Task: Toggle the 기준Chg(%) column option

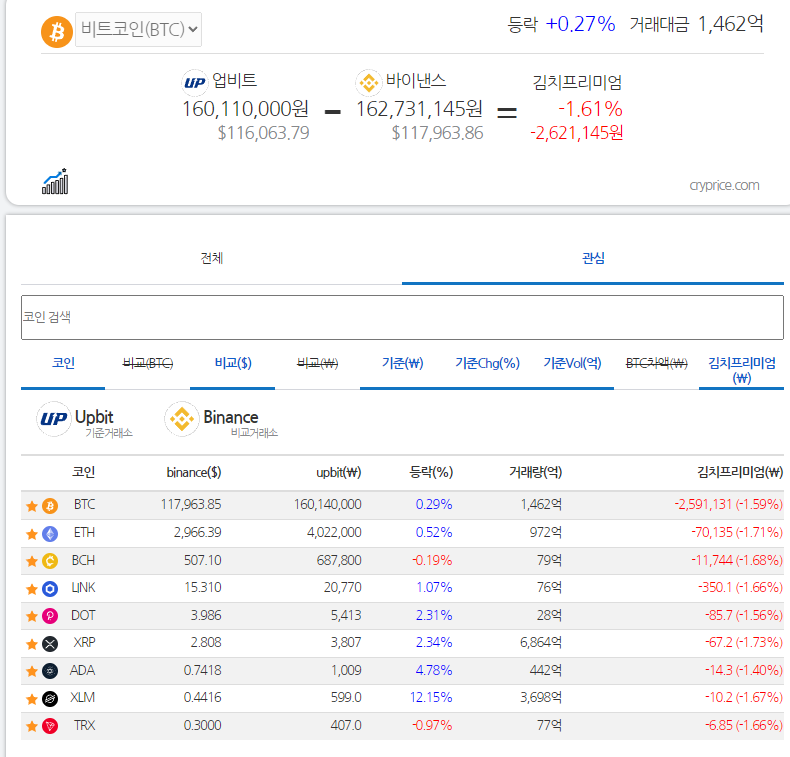Action: coord(487,364)
